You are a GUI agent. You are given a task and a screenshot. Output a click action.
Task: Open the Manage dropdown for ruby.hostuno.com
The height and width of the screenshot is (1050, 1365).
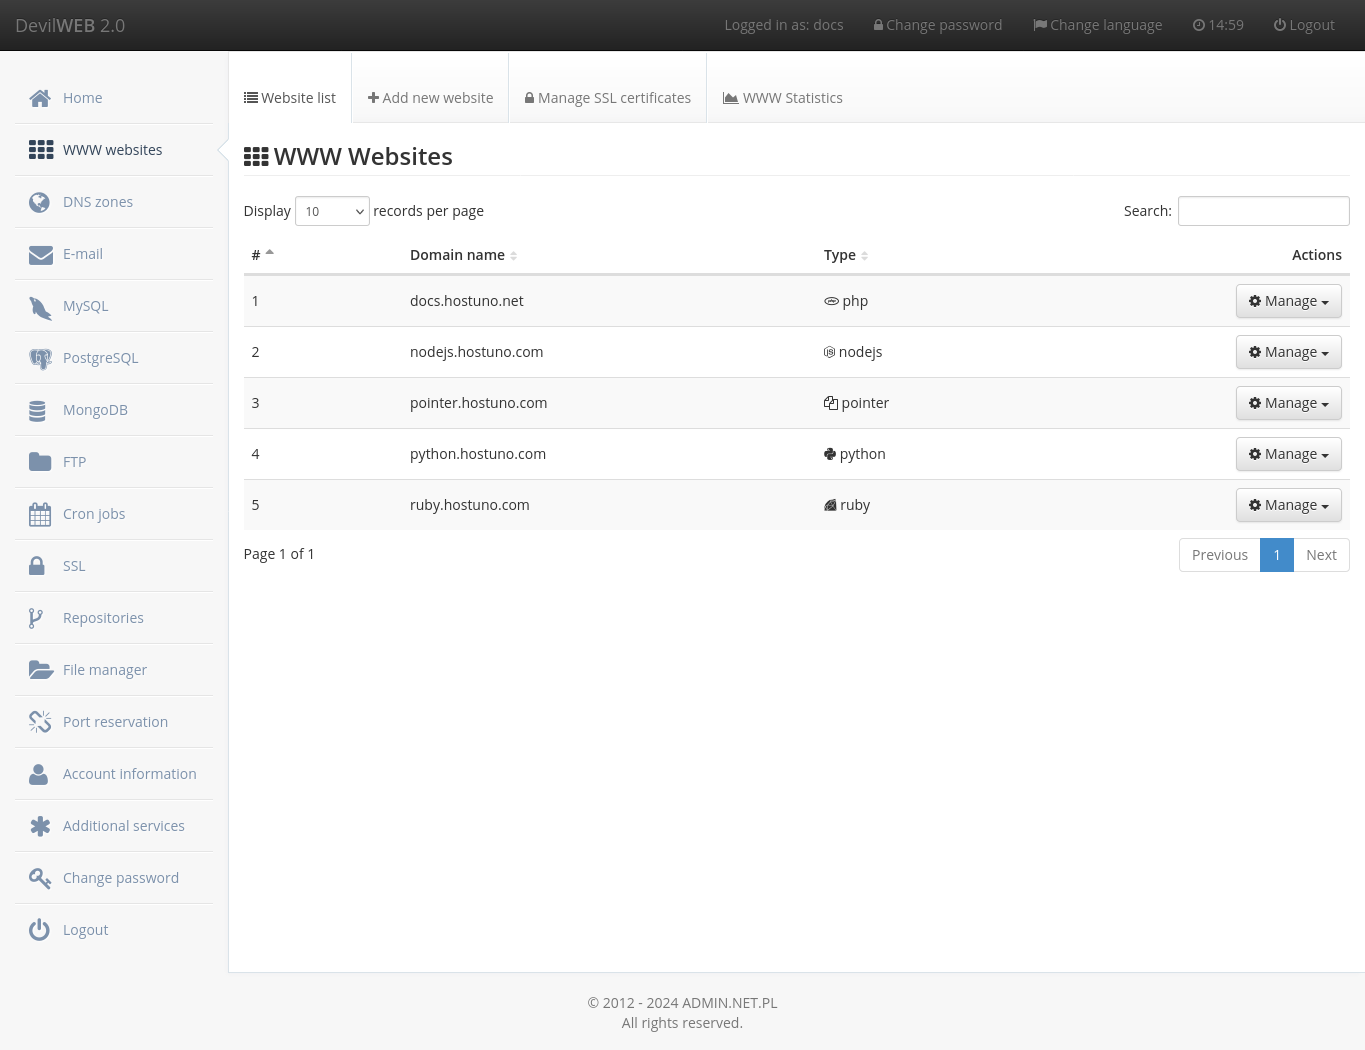coord(1288,505)
